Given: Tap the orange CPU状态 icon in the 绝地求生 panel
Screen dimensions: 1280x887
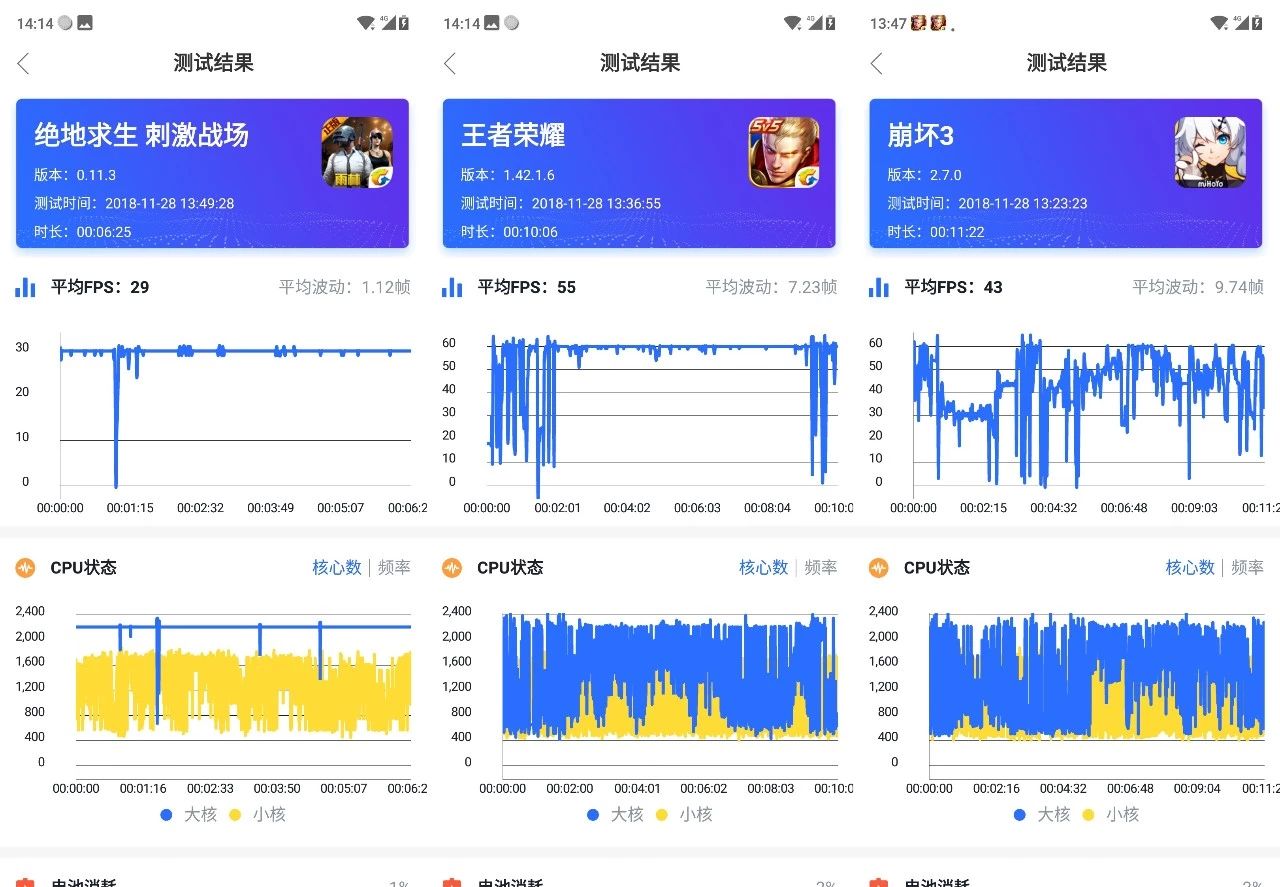Looking at the screenshot, I should tap(26, 568).
